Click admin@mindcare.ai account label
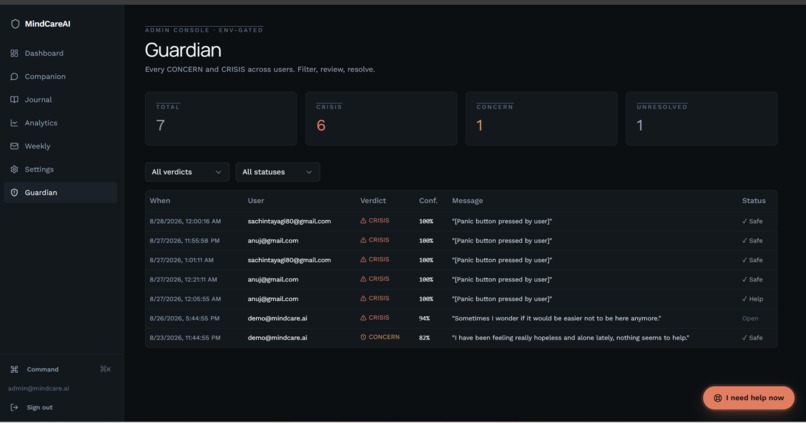The image size is (806, 423). 39,389
